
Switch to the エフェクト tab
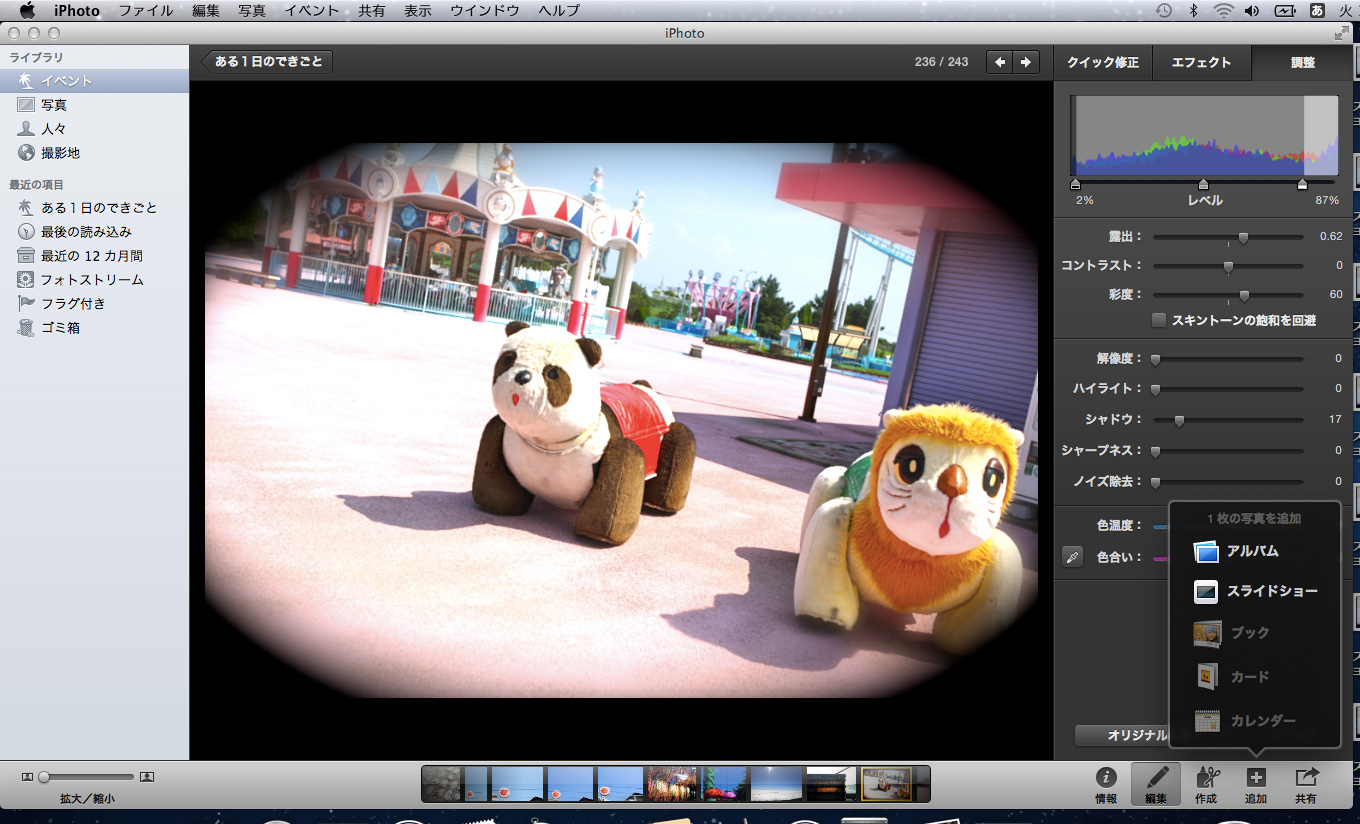tap(1201, 62)
